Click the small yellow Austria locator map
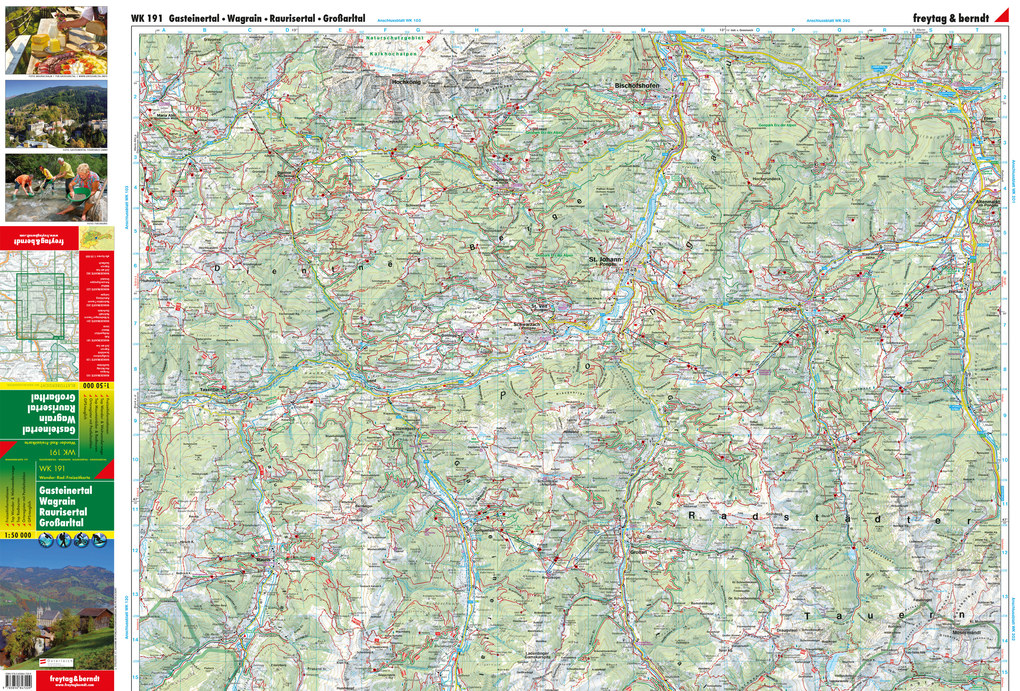 96,238
